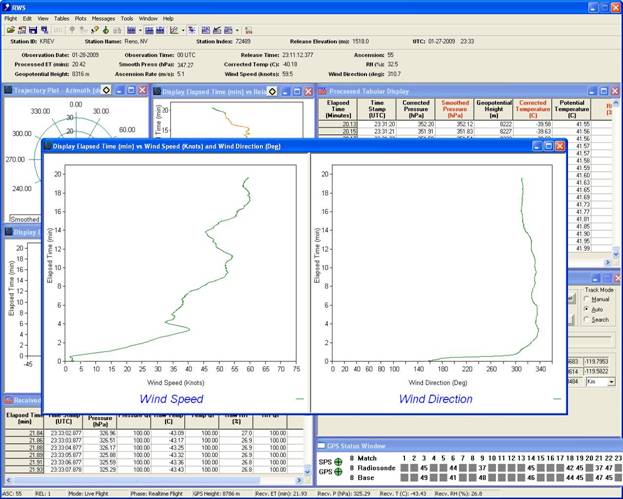This screenshot has width=623, height=499.
Task: Click the 23:33:07.878 time stamp cell
Action: [63, 470]
